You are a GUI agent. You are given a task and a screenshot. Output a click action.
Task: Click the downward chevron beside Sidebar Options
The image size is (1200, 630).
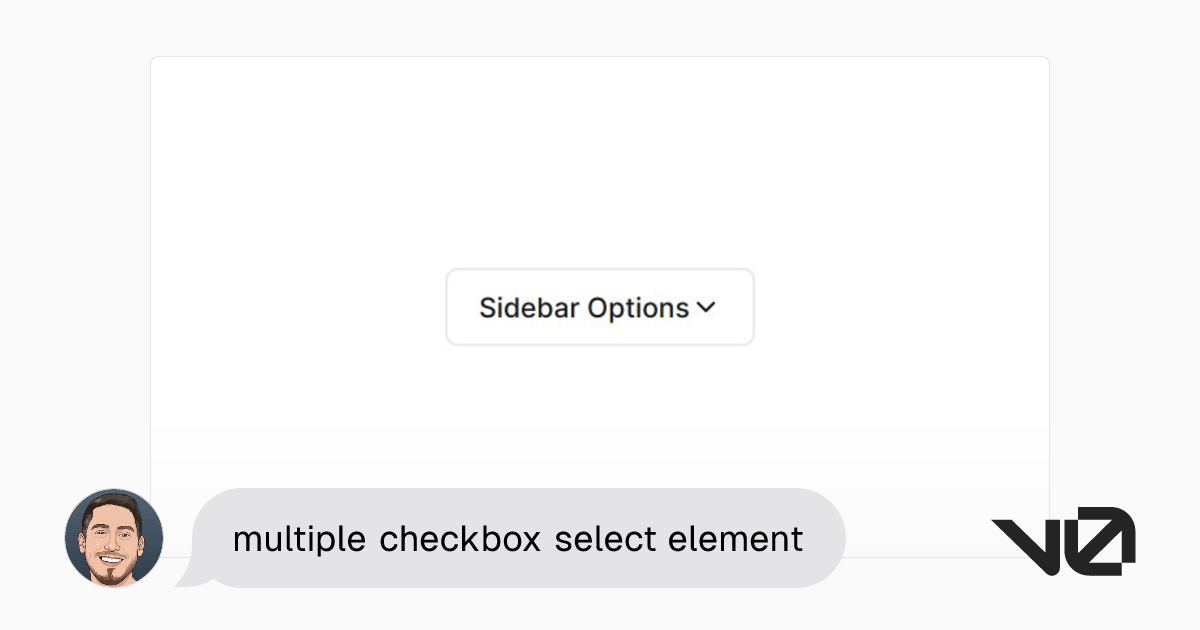[707, 308]
